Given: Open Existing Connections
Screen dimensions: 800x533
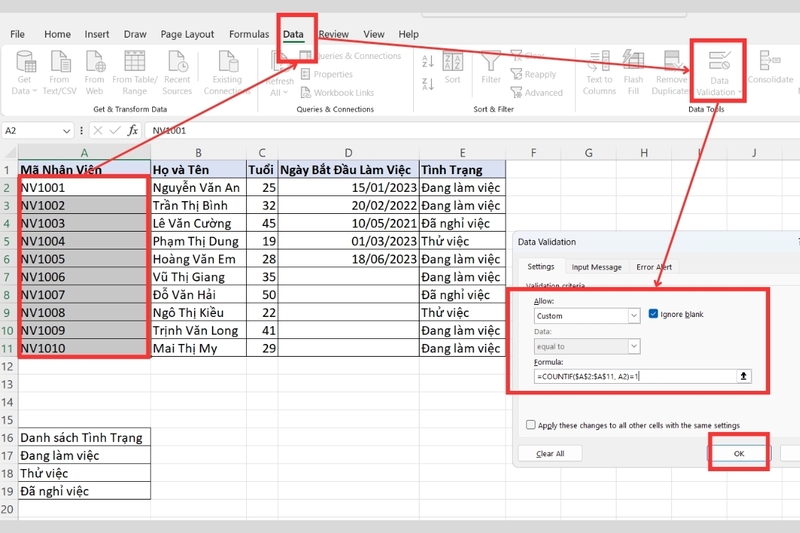Looking at the screenshot, I should pos(227,73).
